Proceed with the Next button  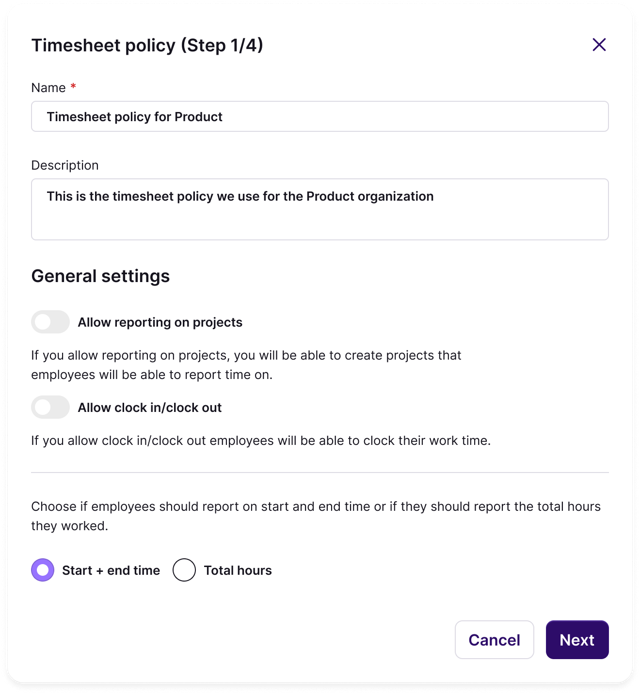pyautogui.click(x=576, y=640)
